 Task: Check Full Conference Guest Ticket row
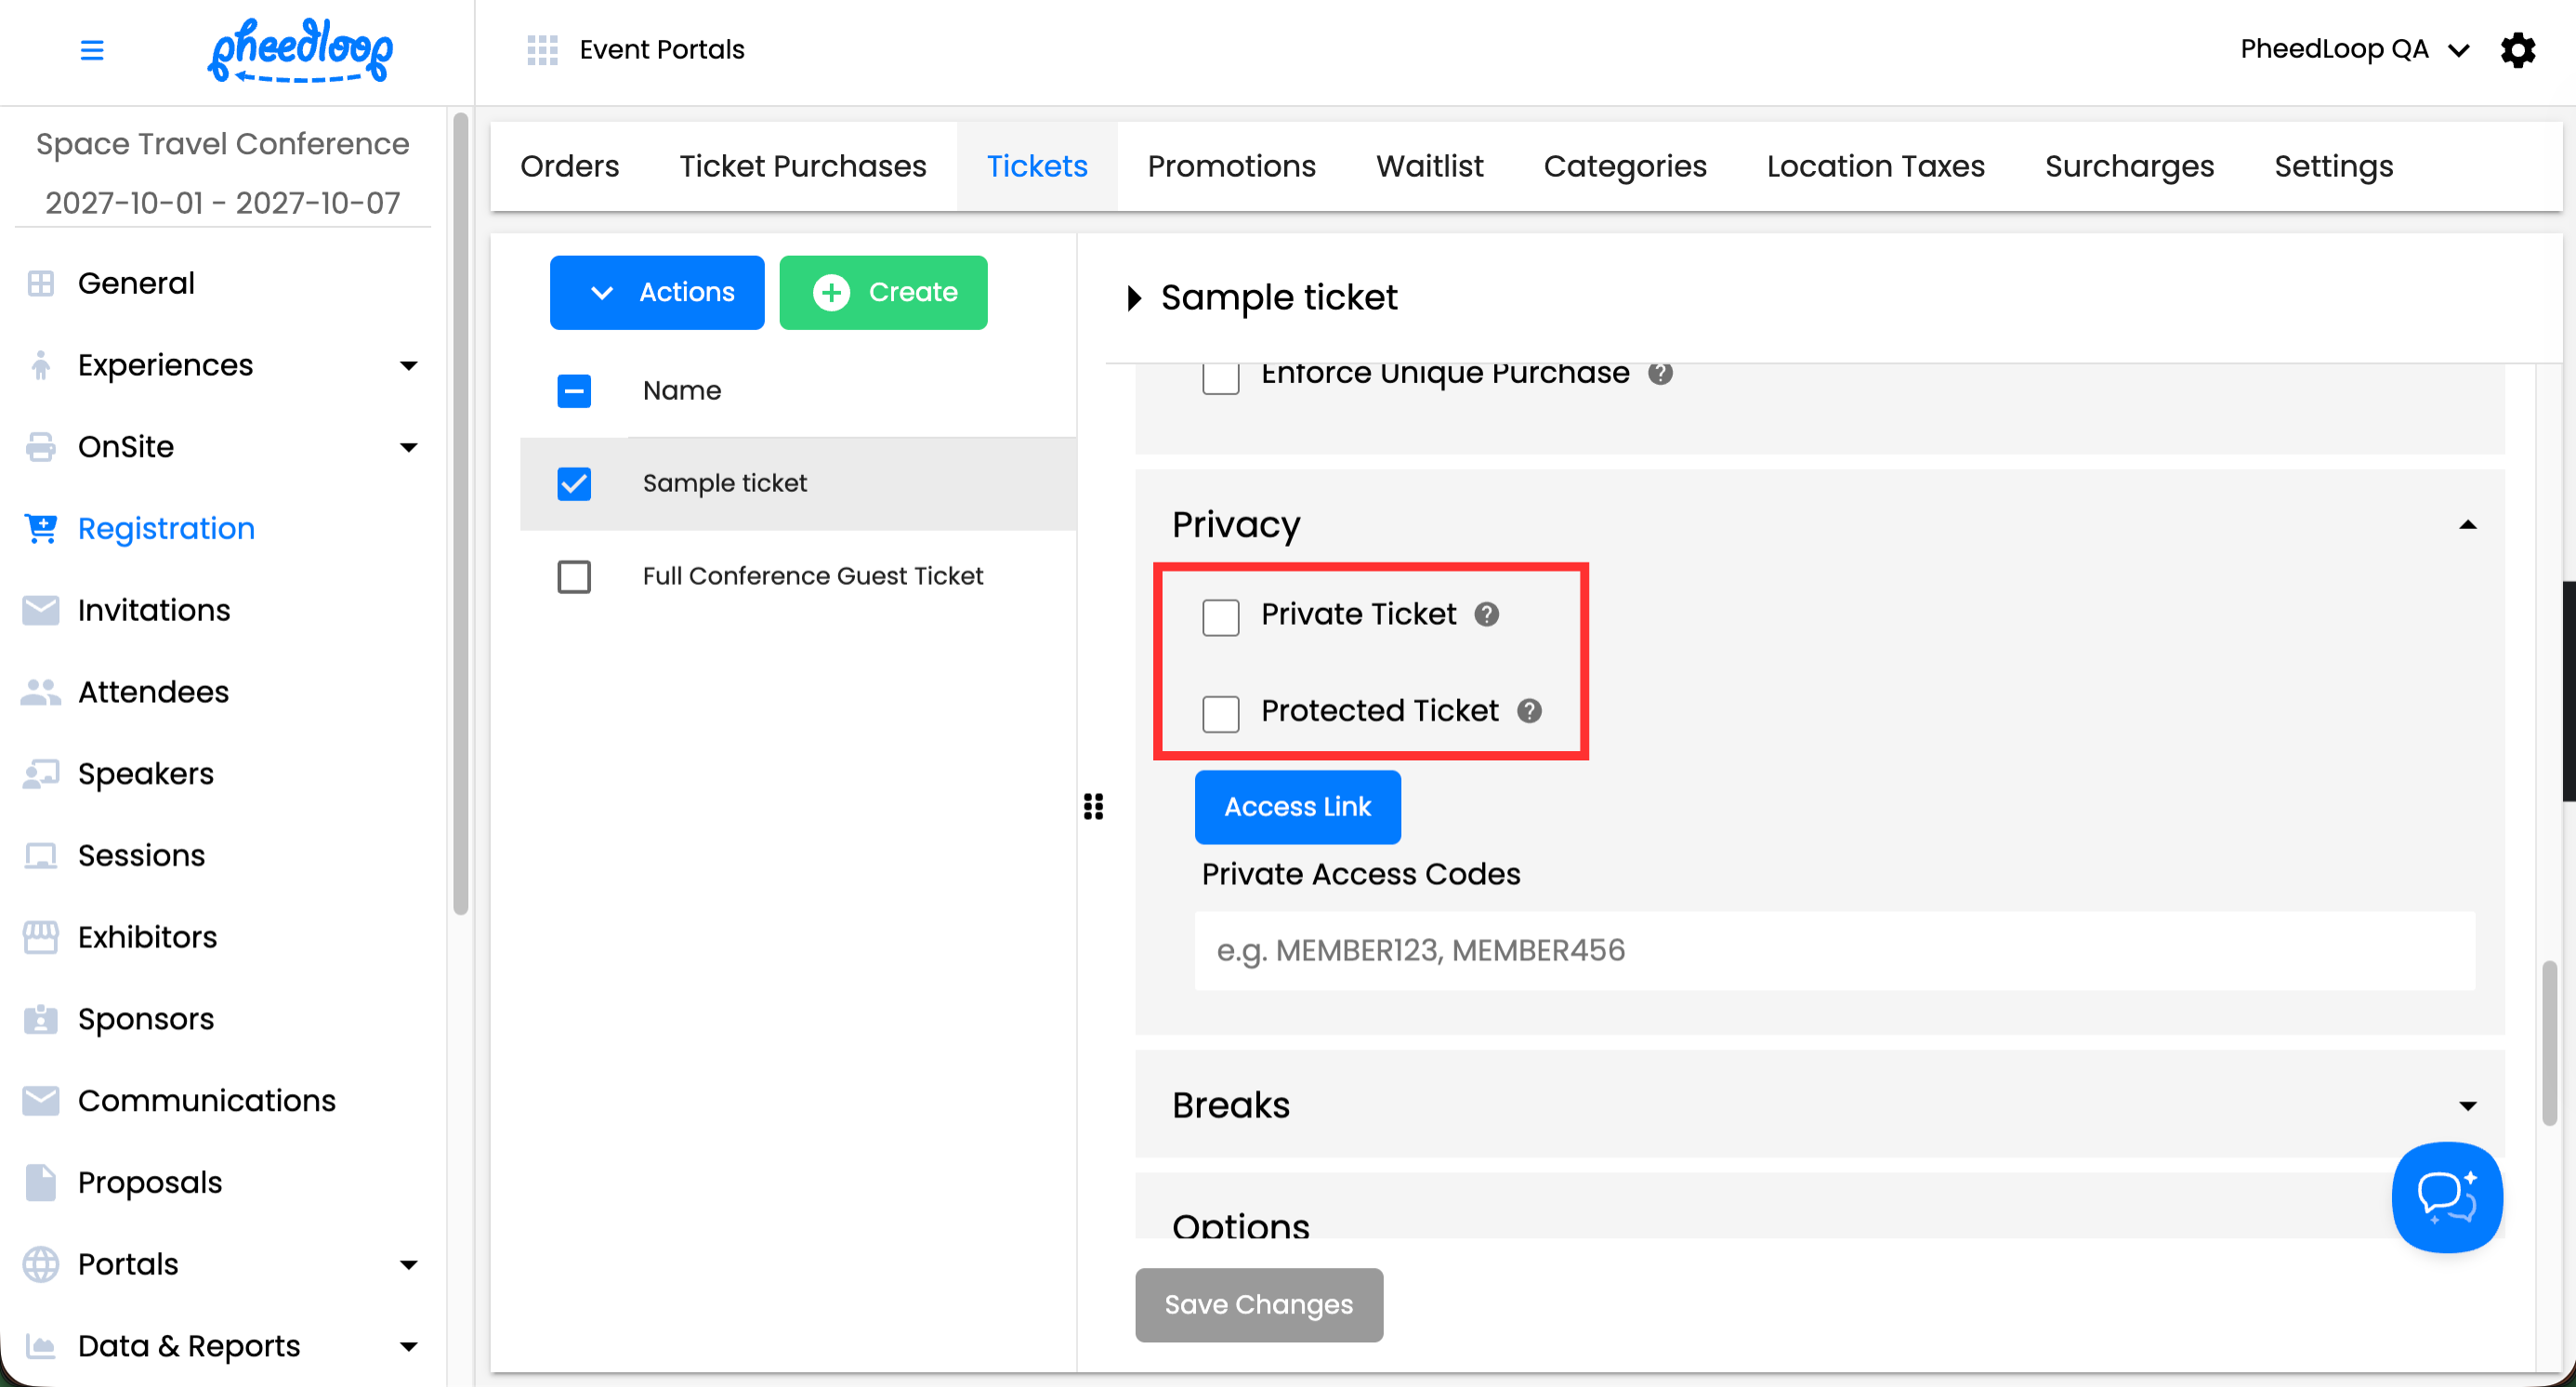574,576
